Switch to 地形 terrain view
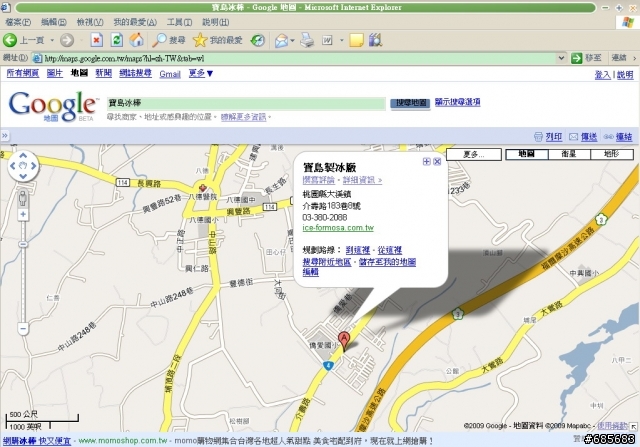This screenshot has width=640, height=447. (611, 154)
